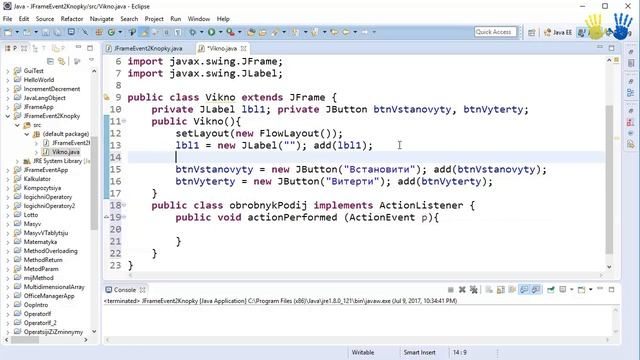This screenshot has height=360, width=640.
Task: Expand the GuiTest project
Action: pyautogui.click(x=7, y=71)
